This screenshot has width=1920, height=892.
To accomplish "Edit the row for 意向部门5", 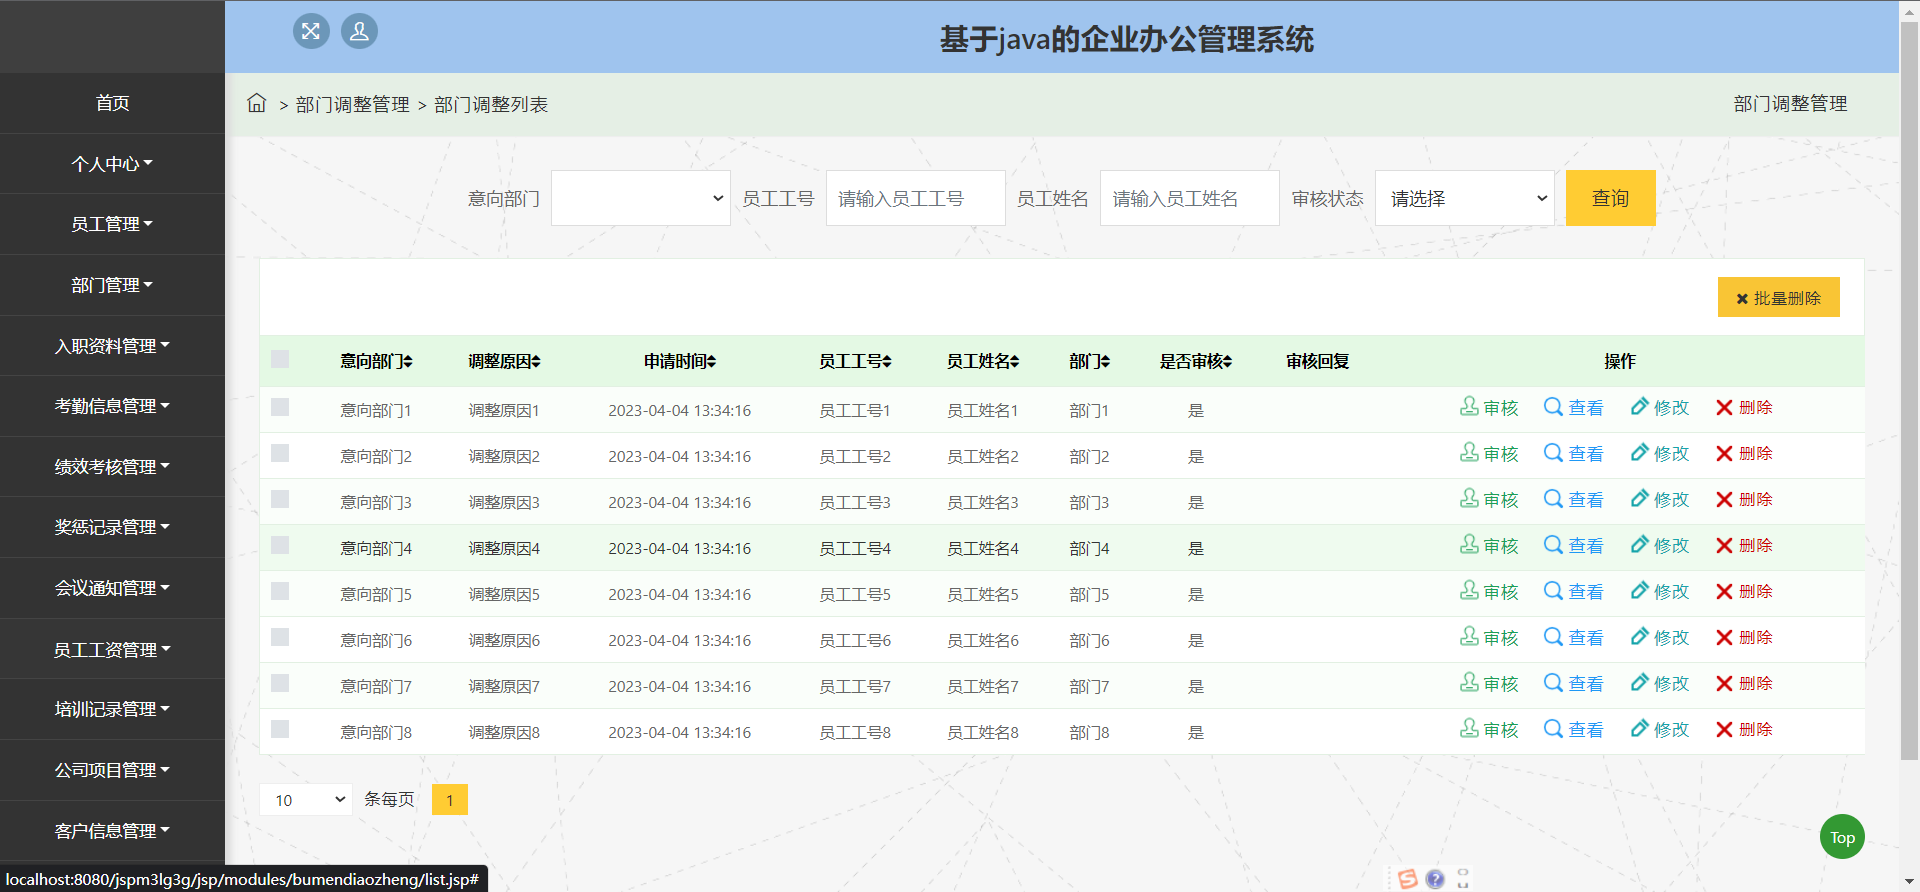I will [1660, 591].
